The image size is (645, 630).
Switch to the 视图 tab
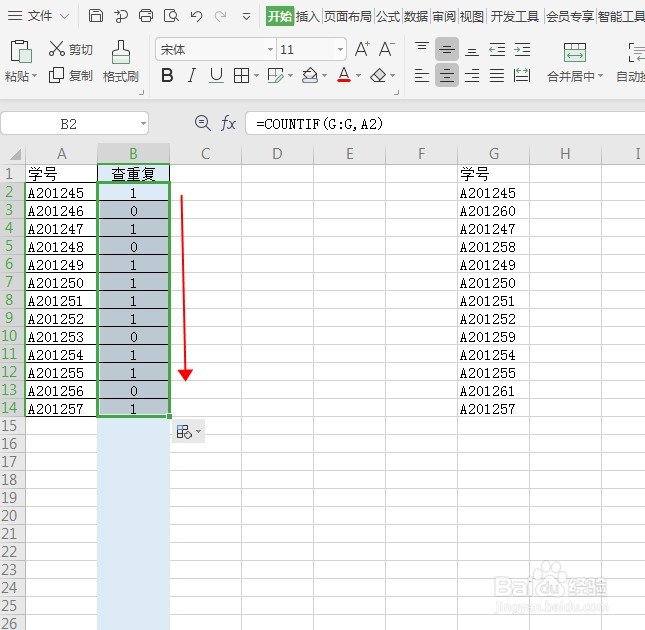point(471,16)
